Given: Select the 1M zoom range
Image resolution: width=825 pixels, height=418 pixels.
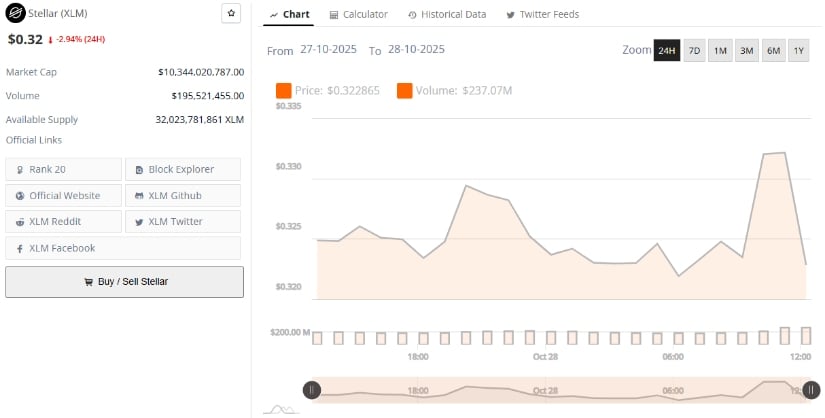Looking at the screenshot, I should pyautogui.click(x=720, y=51).
